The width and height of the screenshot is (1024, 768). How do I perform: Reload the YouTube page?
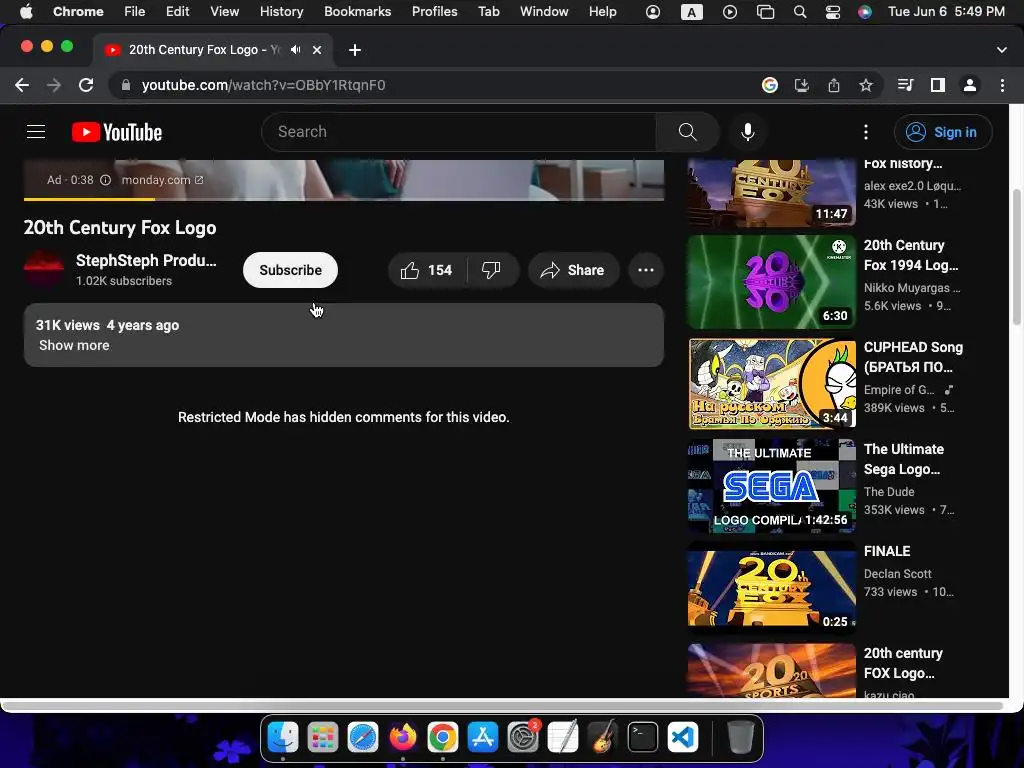coord(86,85)
